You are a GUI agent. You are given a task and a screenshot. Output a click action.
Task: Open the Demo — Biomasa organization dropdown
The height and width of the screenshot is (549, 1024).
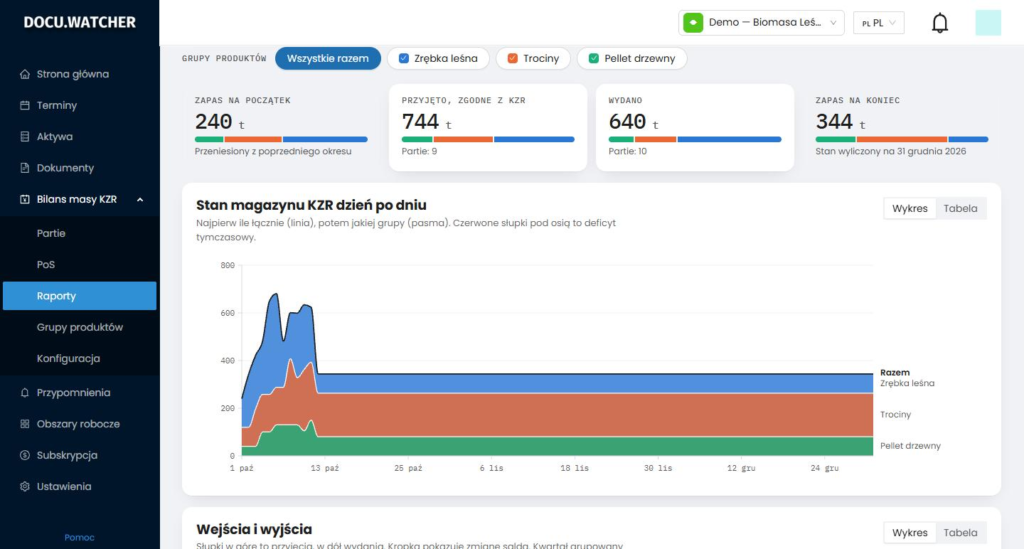click(x=761, y=22)
